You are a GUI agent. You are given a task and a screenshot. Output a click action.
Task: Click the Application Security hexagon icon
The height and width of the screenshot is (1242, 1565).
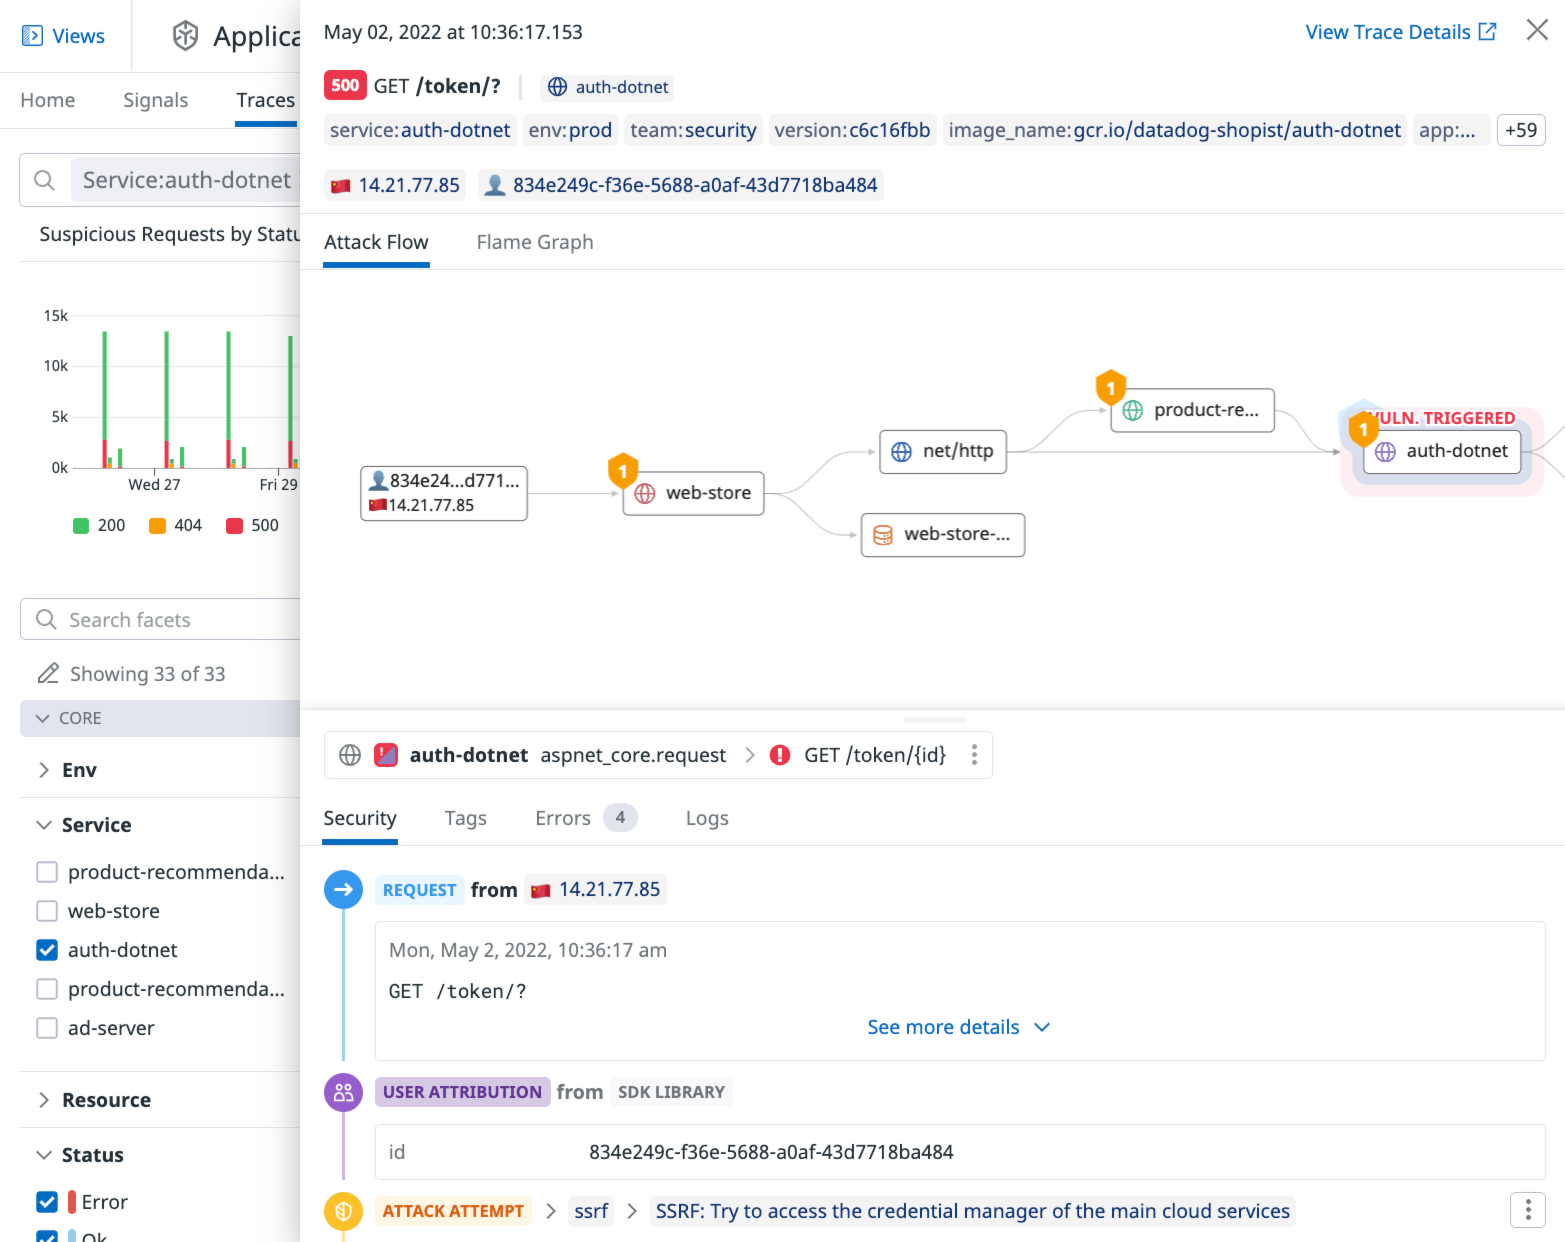(x=184, y=35)
